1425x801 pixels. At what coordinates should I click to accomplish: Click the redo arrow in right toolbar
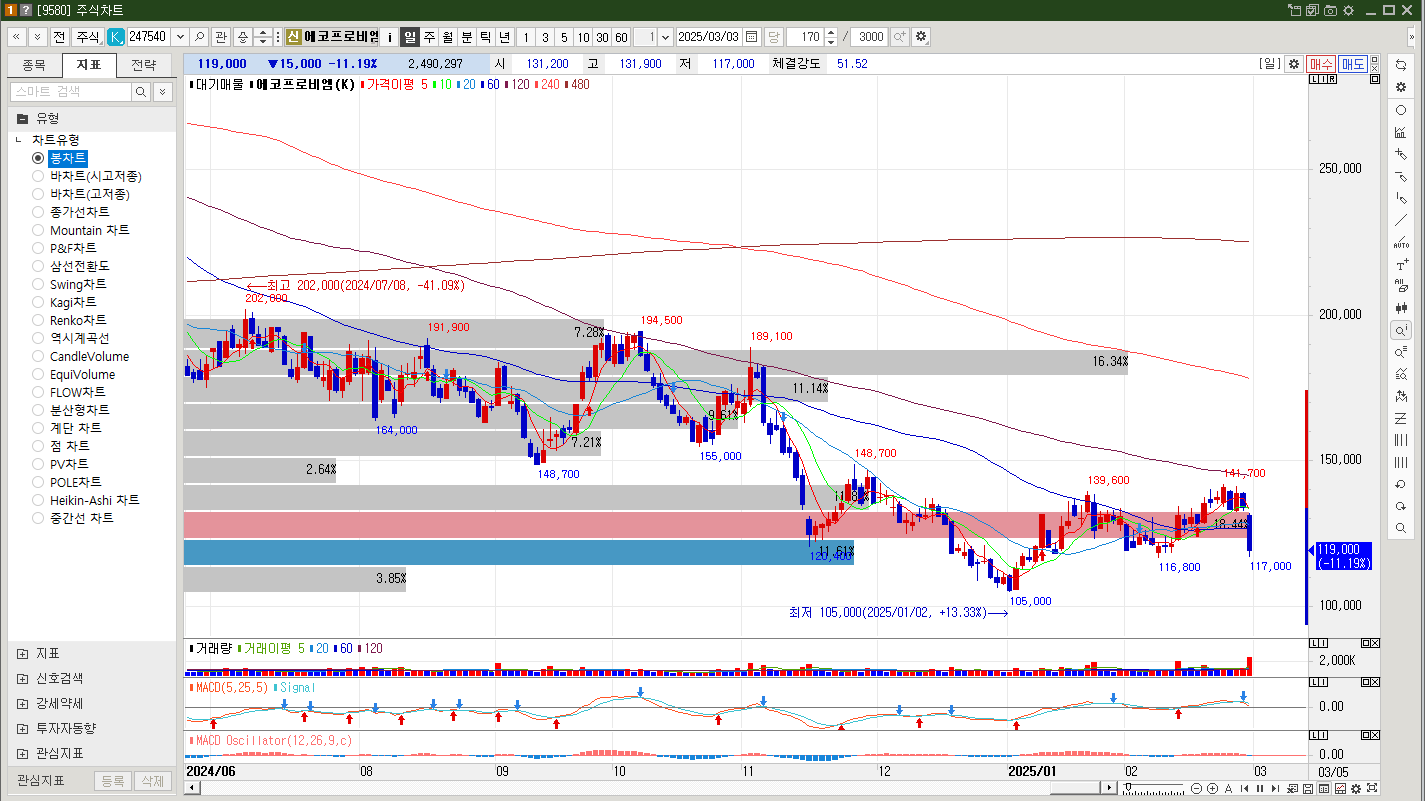(1401, 506)
